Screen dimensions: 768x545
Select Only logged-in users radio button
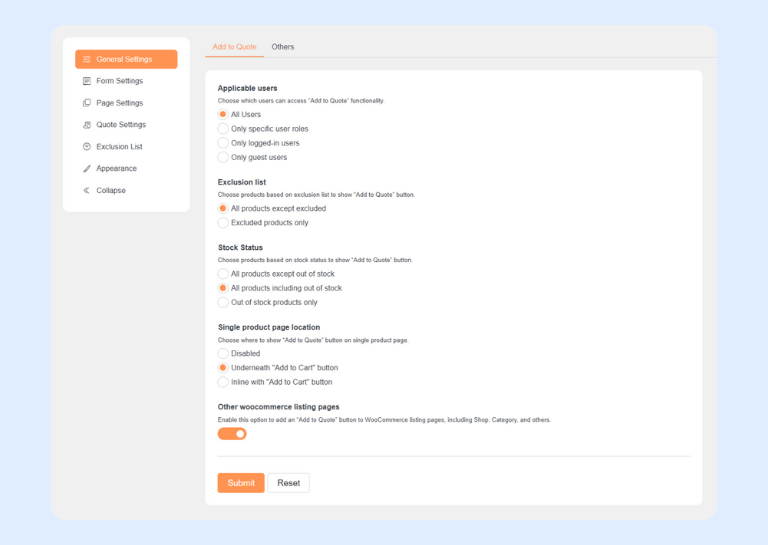[x=223, y=143]
